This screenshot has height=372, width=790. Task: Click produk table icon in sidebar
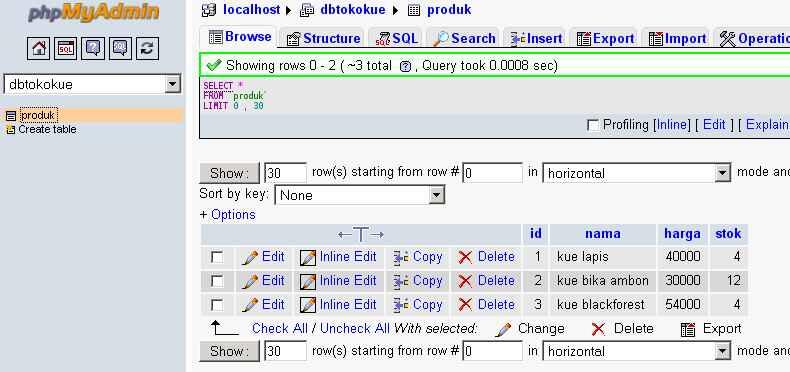[11, 116]
